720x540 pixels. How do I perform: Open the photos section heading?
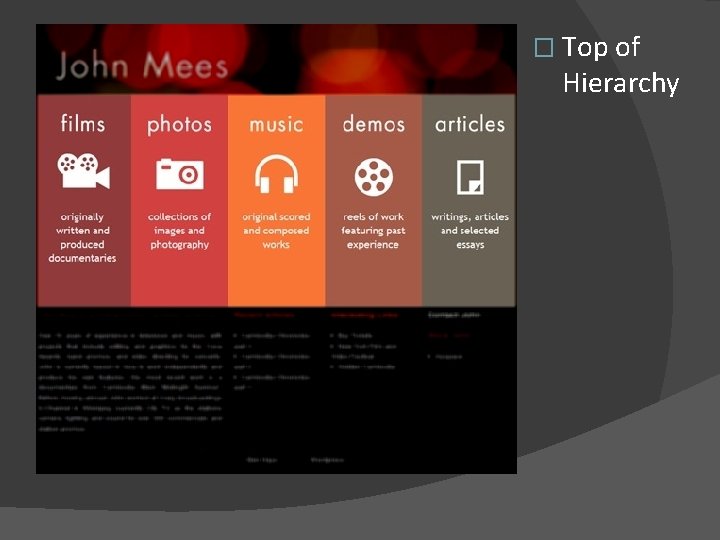(x=180, y=125)
